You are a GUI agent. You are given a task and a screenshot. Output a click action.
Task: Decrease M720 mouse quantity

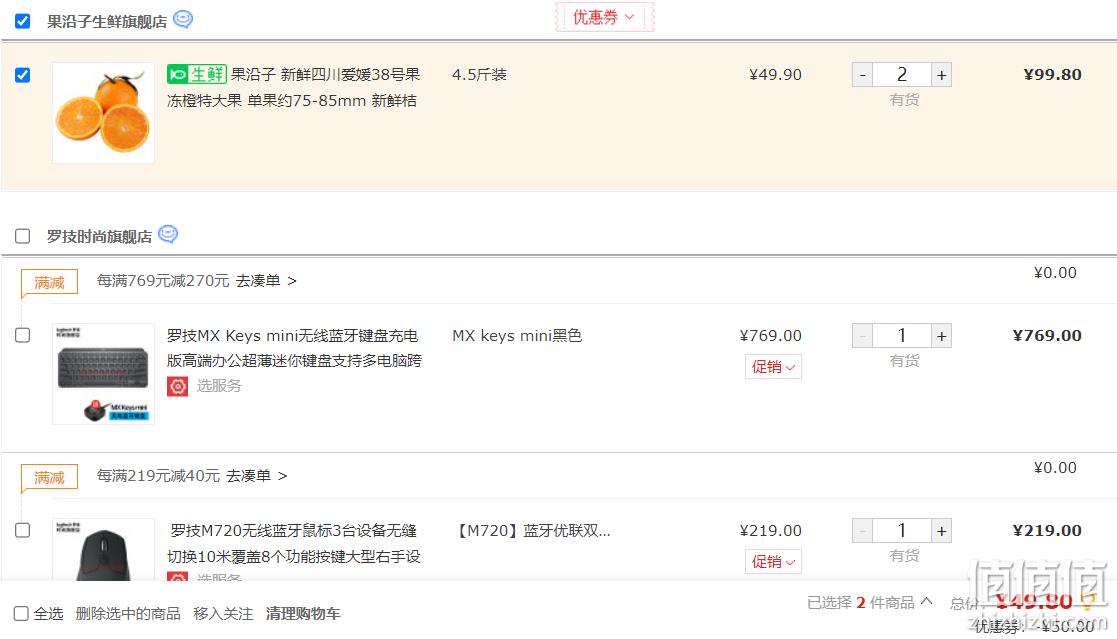(x=863, y=531)
